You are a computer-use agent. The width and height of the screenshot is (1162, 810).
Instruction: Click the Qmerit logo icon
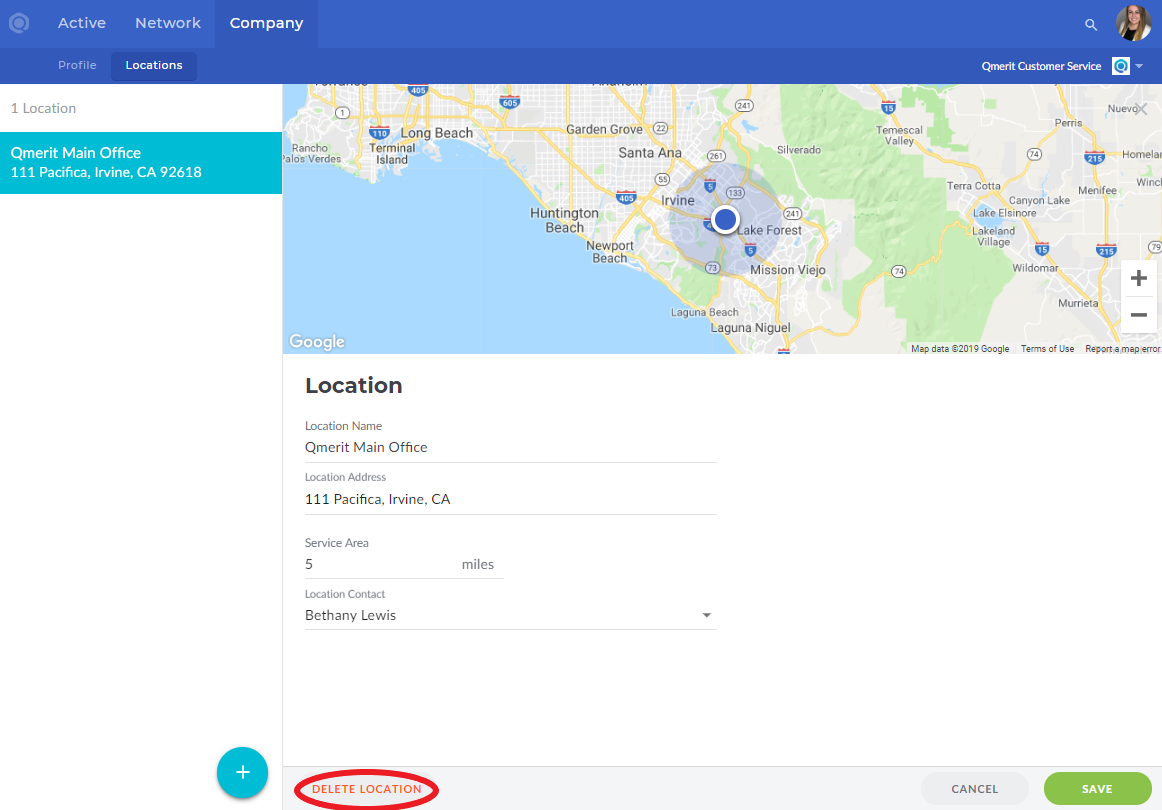pyautogui.click(x=19, y=23)
